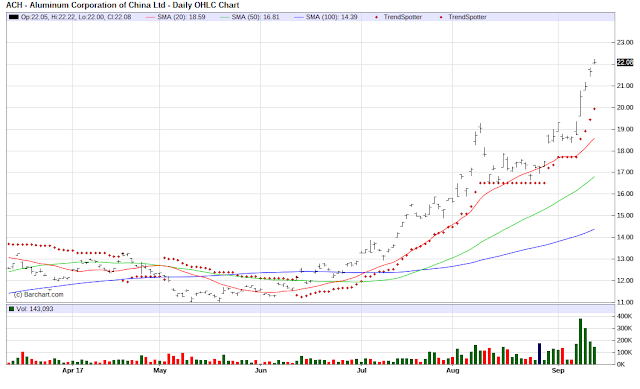
Task: Click the 19.00 price axis label
Action: point(625,129)
